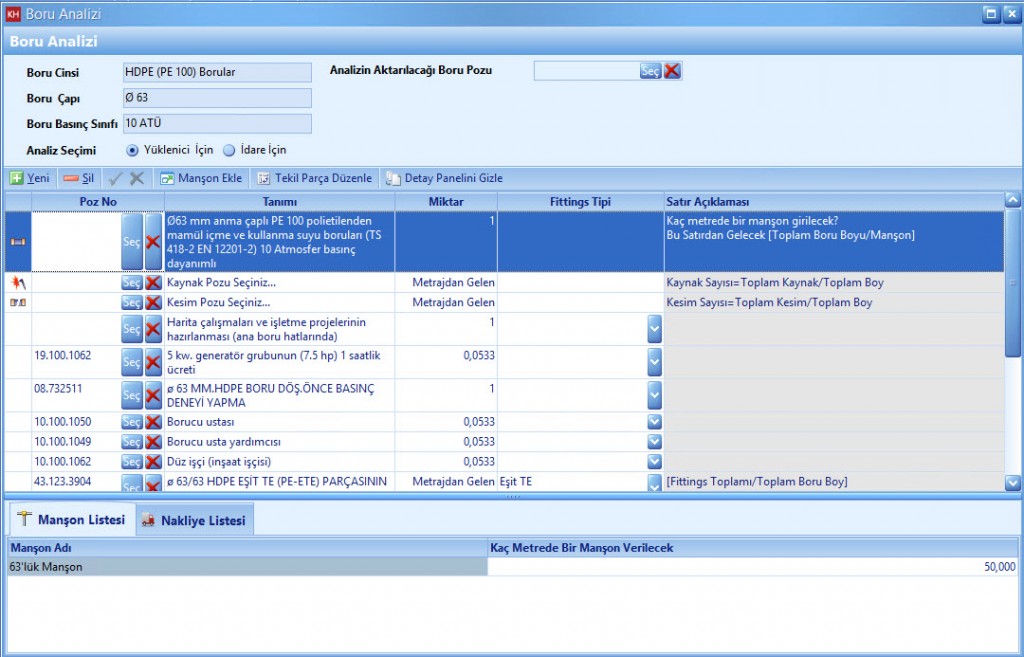This screenshot has height=657, width=1024.
Task: Clear the Analizin Aktarılacağı Boru Pozu field with red X
Action: click(x=672, y=71)
